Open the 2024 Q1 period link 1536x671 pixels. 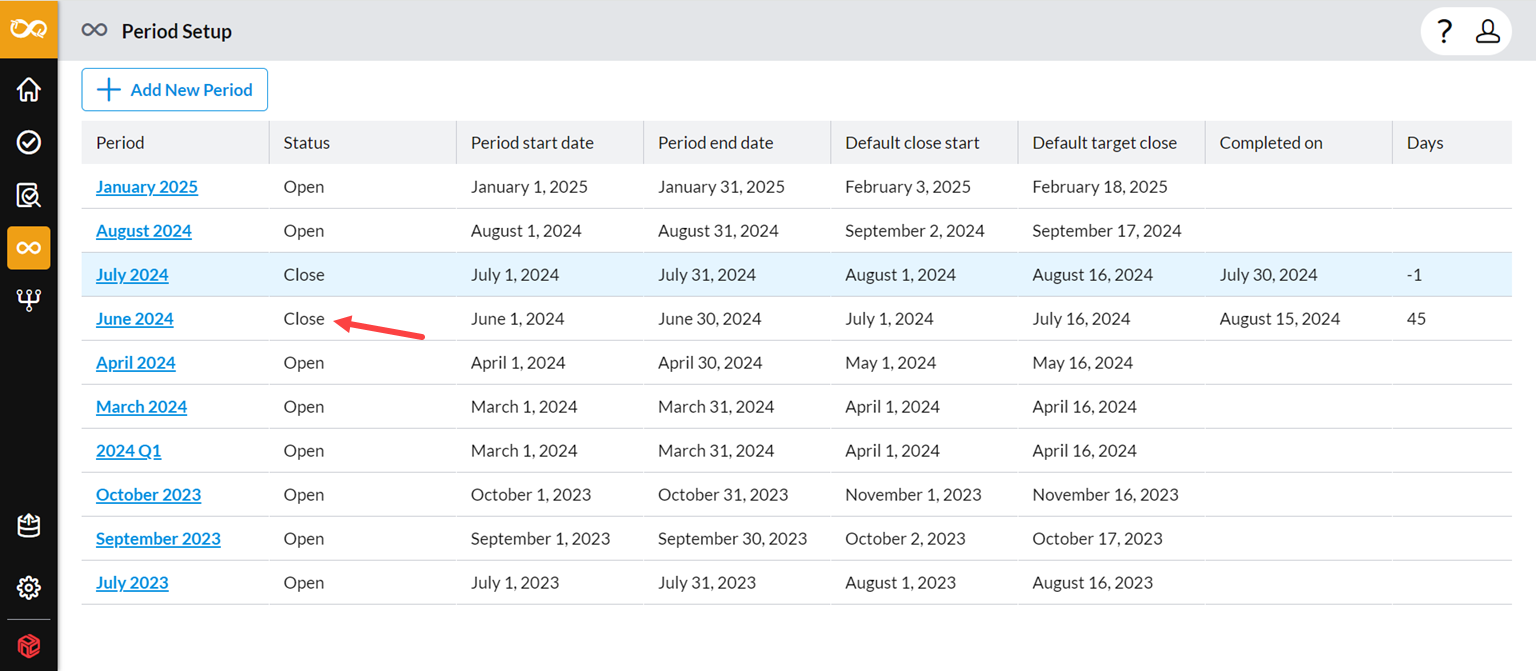[x=128, y=451]
